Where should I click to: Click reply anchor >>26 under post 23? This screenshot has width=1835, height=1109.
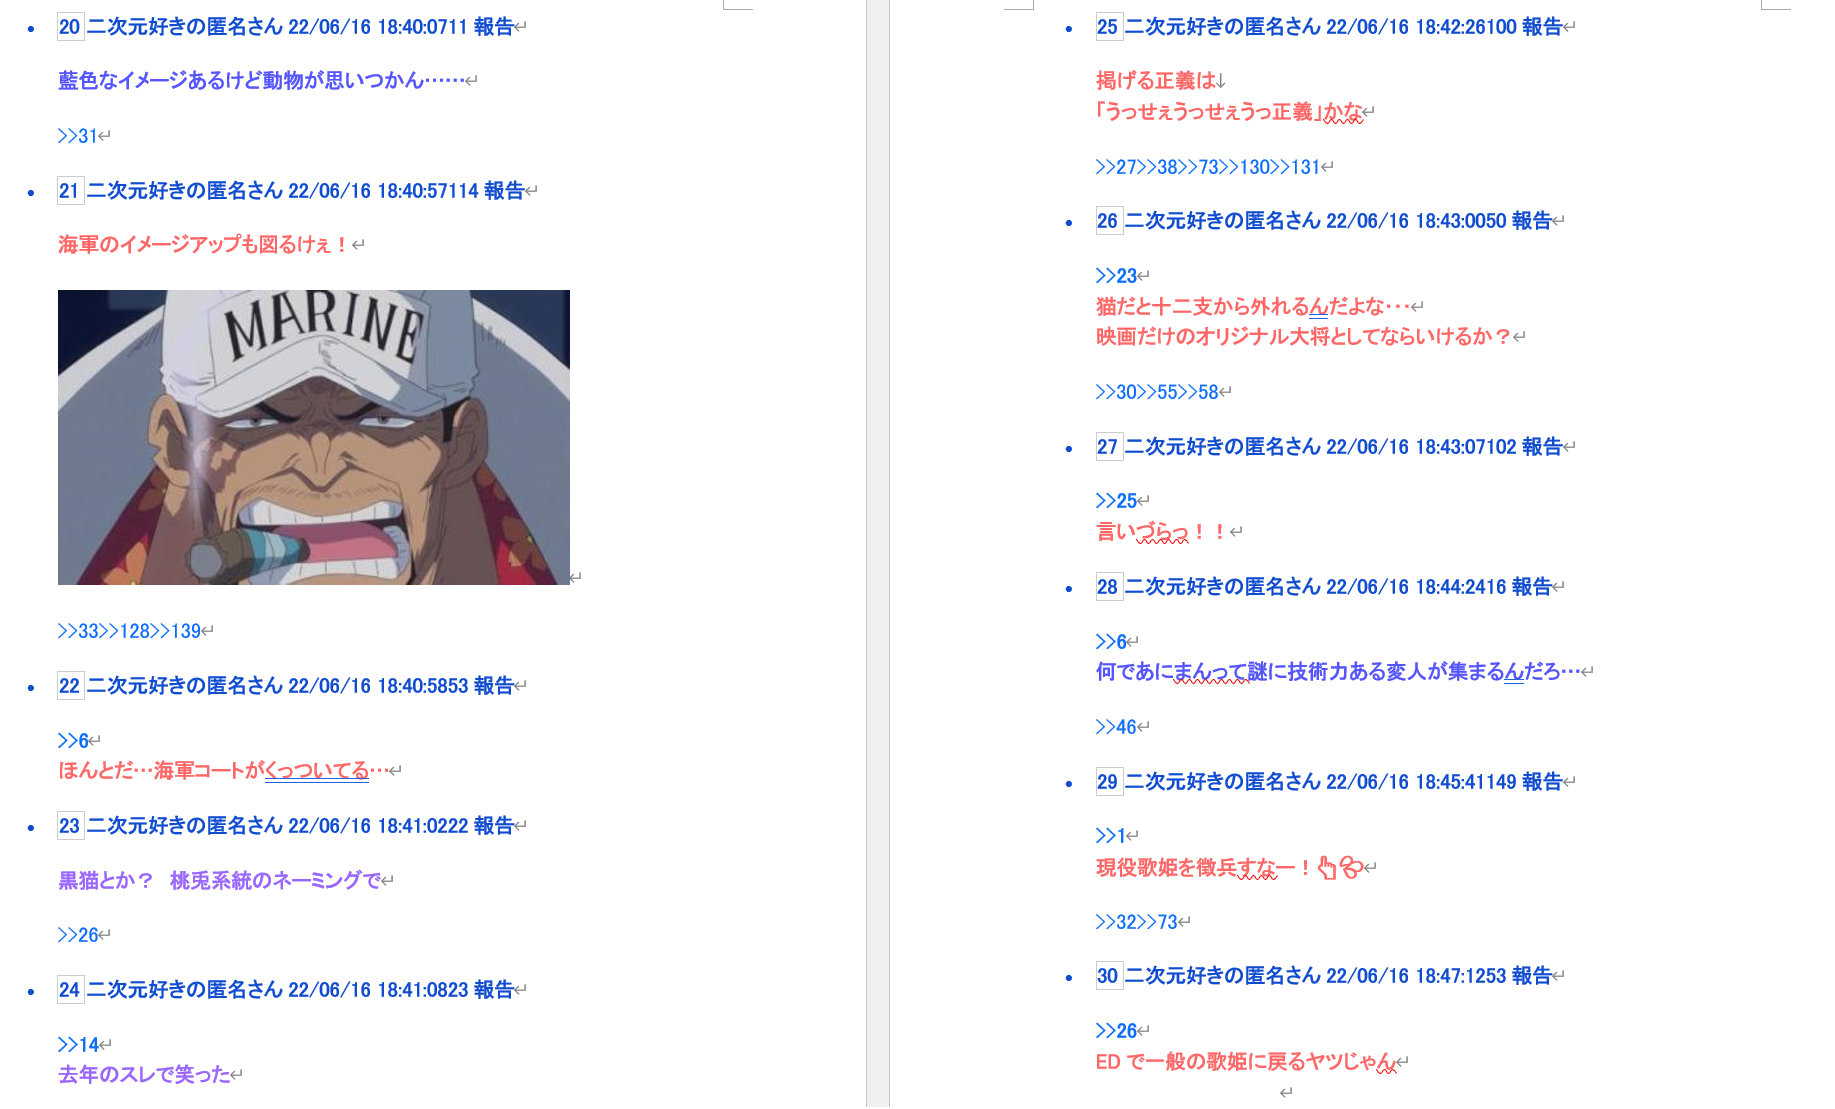(x=78, y=935)
